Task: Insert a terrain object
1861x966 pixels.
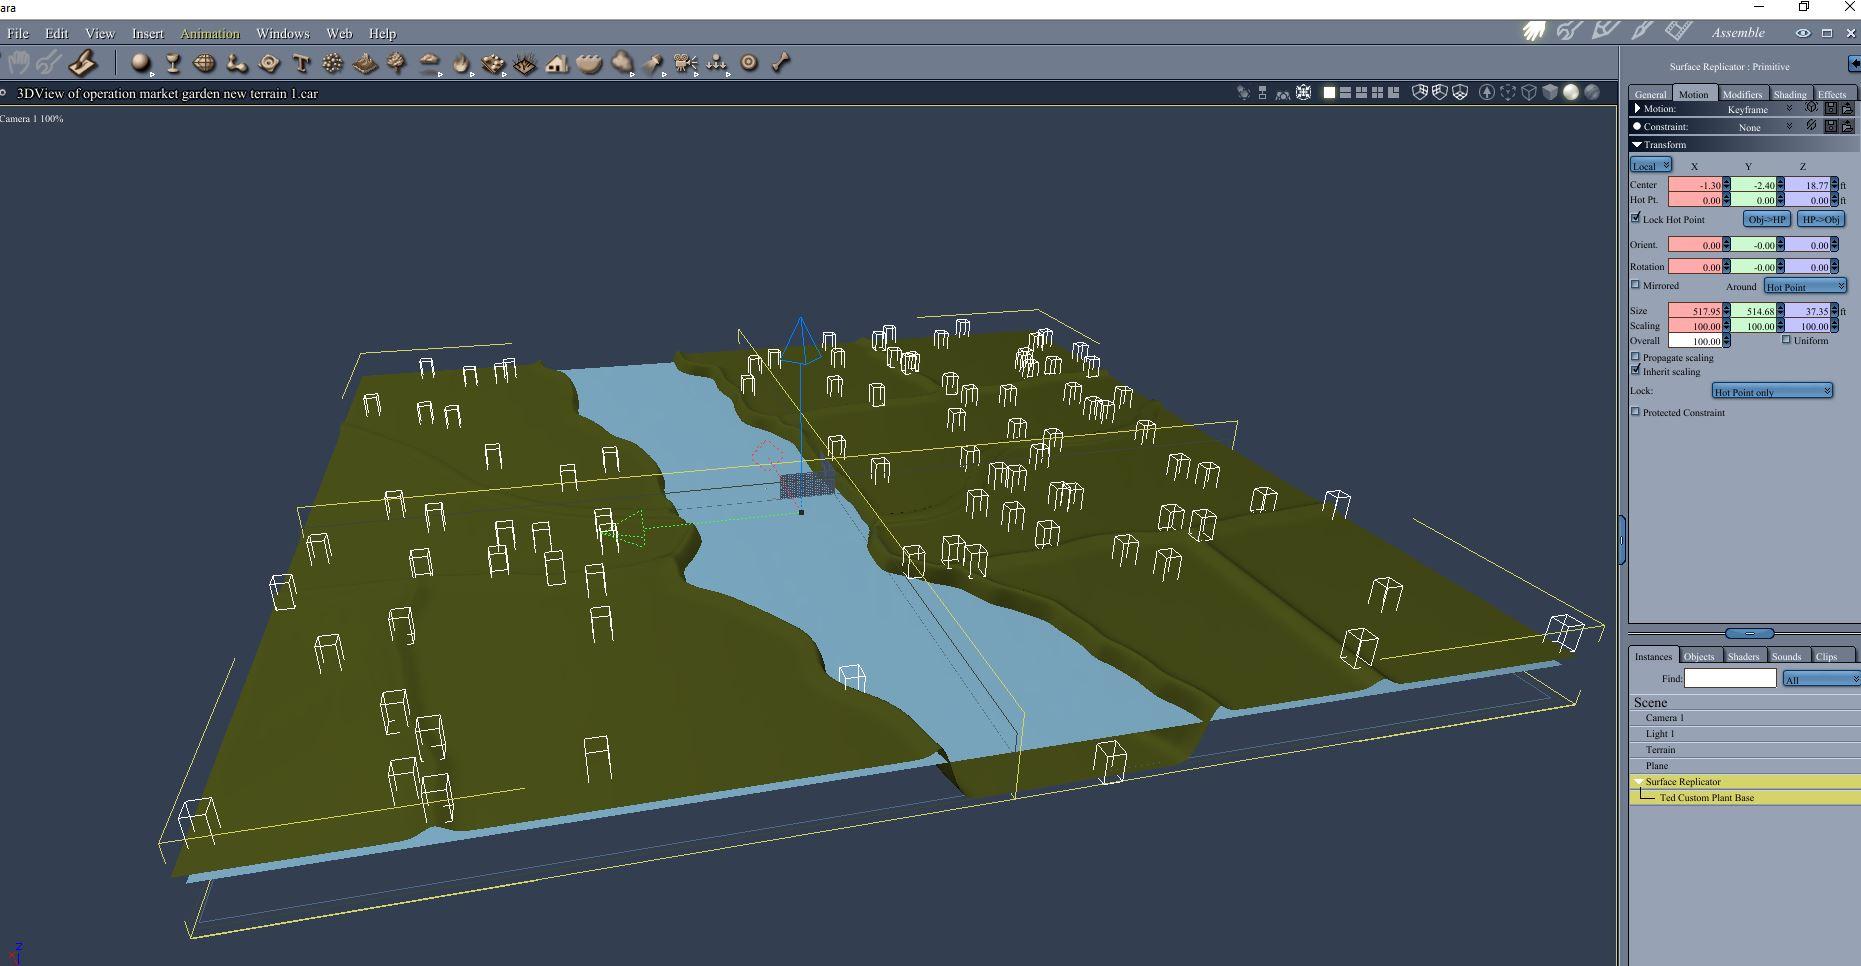Action: [365, 63]
